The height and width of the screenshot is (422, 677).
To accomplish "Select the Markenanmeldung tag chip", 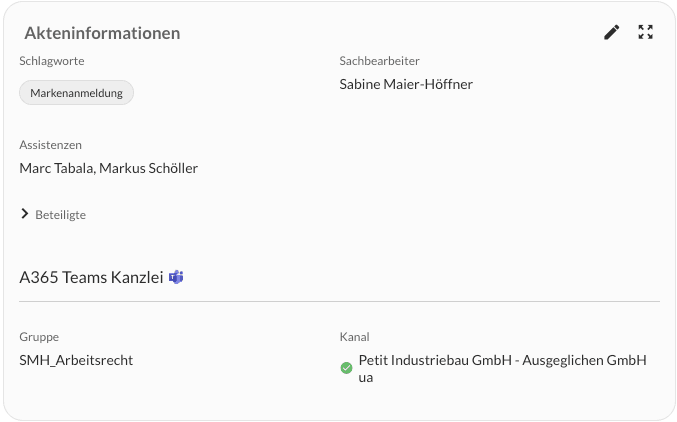I will tap(76, 93).
